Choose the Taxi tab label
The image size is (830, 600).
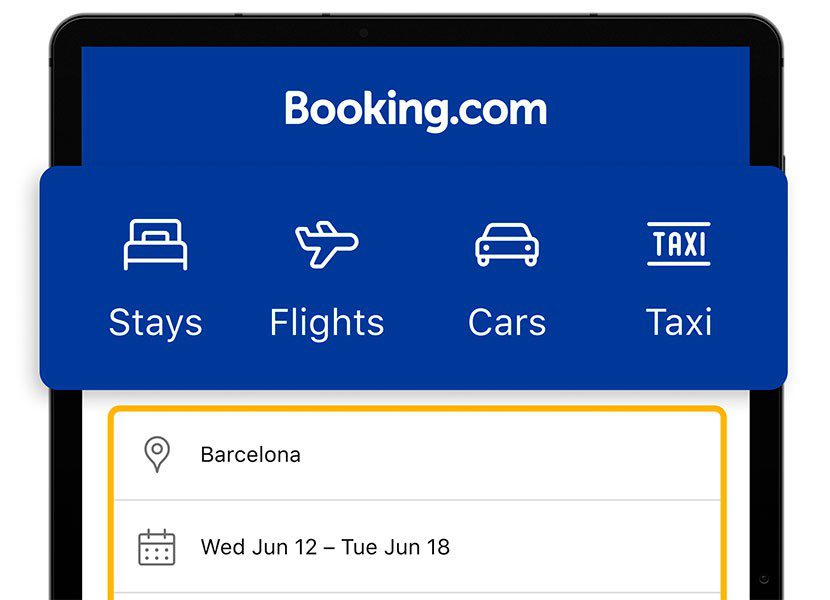pyautogui.click(x=679, y=322)
